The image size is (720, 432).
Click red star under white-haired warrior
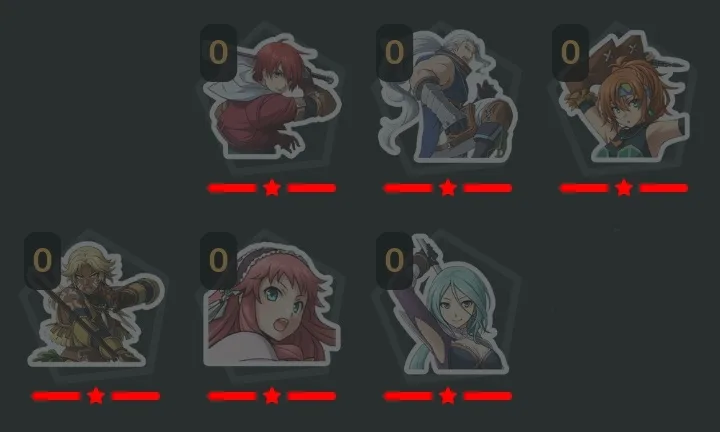coord(448,188)
